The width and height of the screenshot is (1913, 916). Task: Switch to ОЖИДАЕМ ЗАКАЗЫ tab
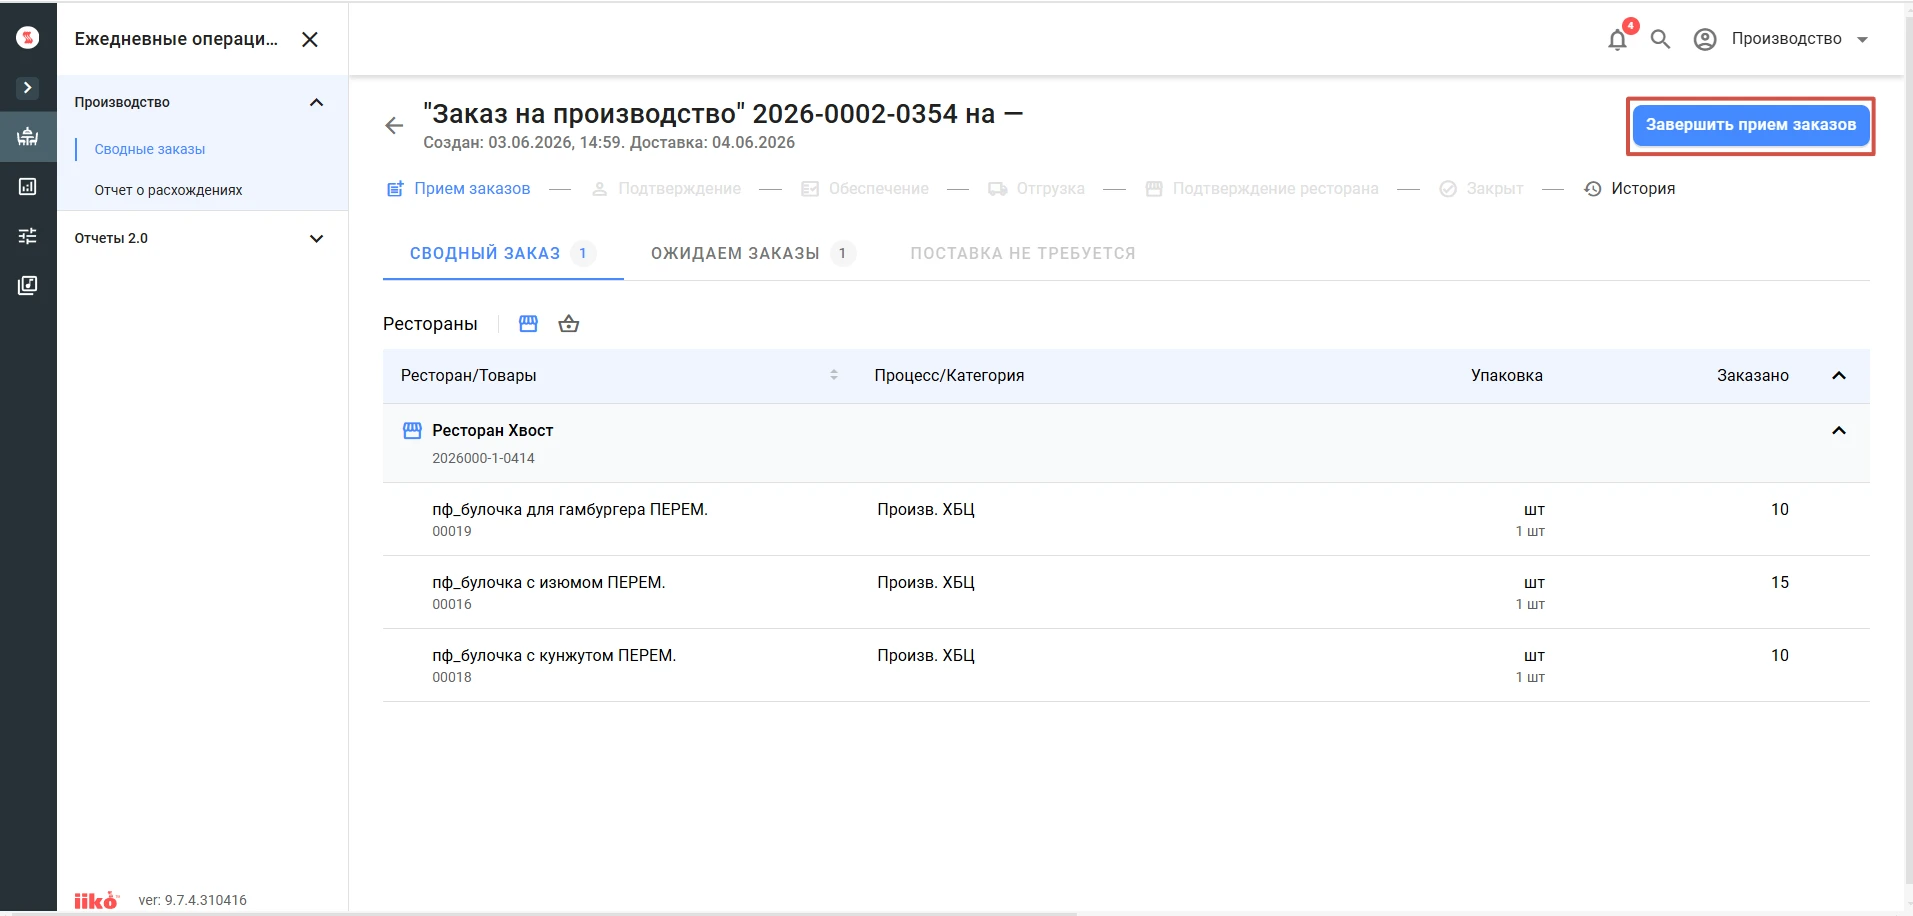point(753,253)
